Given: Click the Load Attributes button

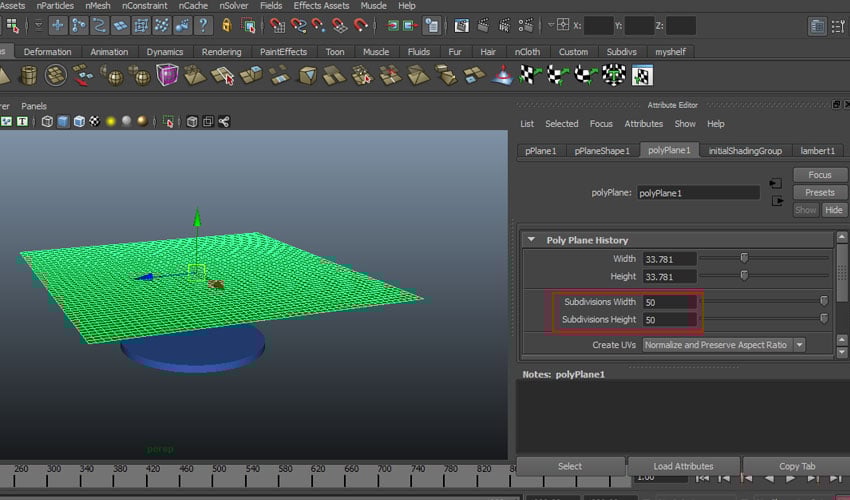Looking at the screenshot, I should [x=684, y=466].
